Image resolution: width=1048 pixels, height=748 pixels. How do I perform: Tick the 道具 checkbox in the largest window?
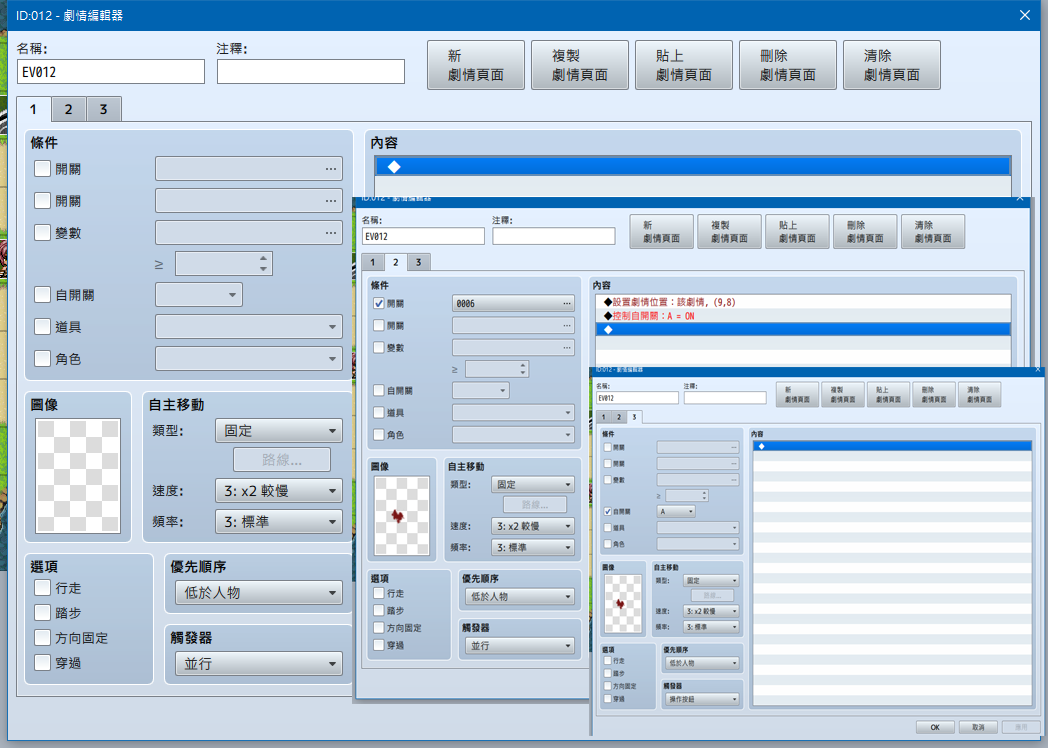pos(42,326)
